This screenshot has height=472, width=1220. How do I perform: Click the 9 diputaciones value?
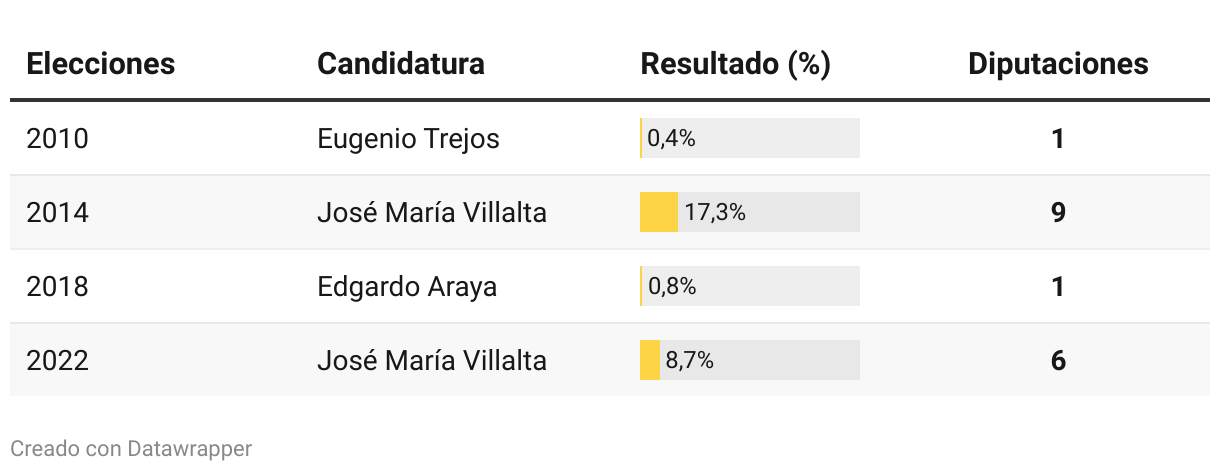pos(1058,212)
